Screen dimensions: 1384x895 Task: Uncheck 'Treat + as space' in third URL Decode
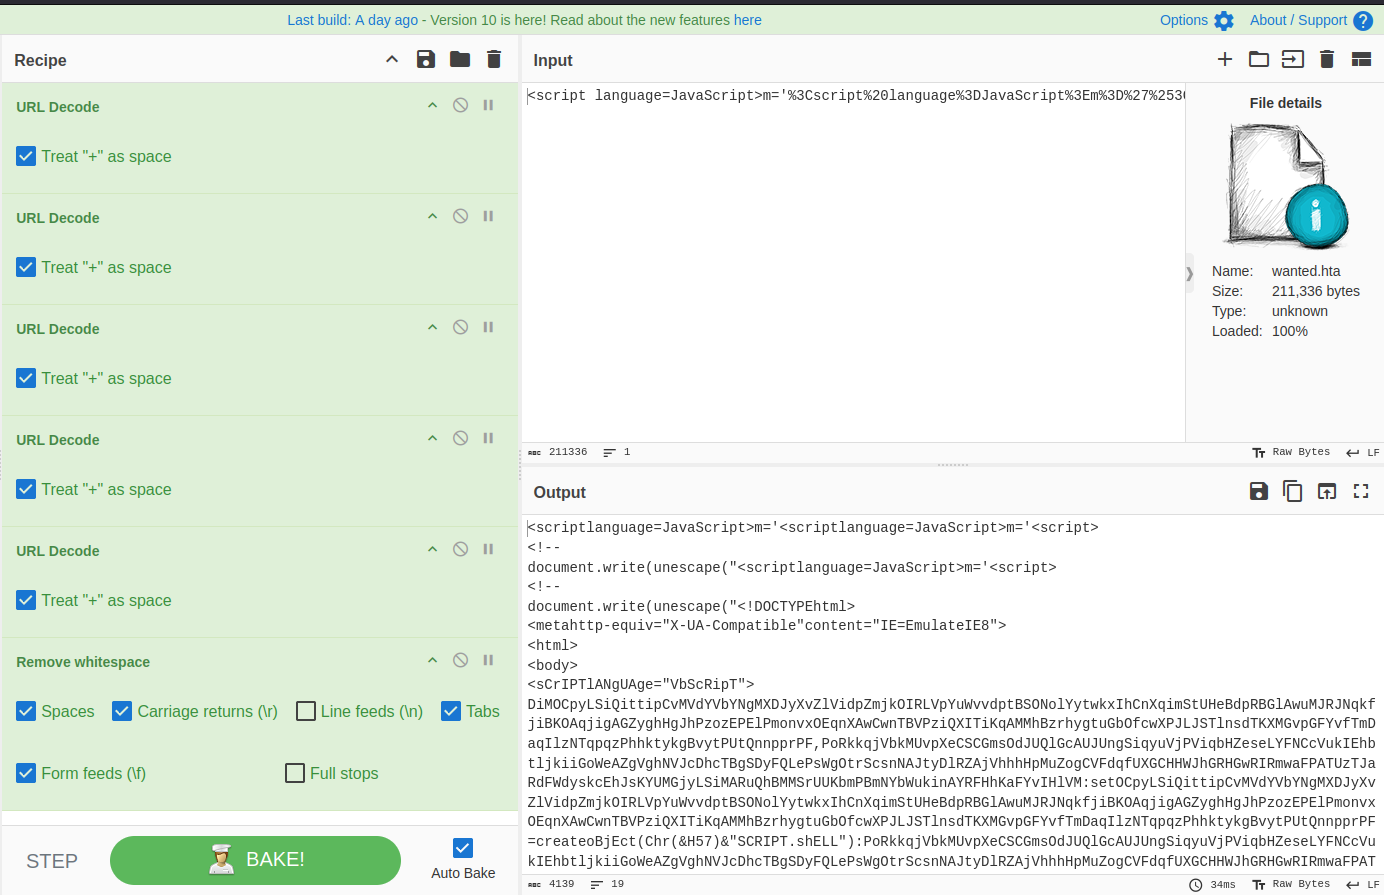tap(26, 378)
